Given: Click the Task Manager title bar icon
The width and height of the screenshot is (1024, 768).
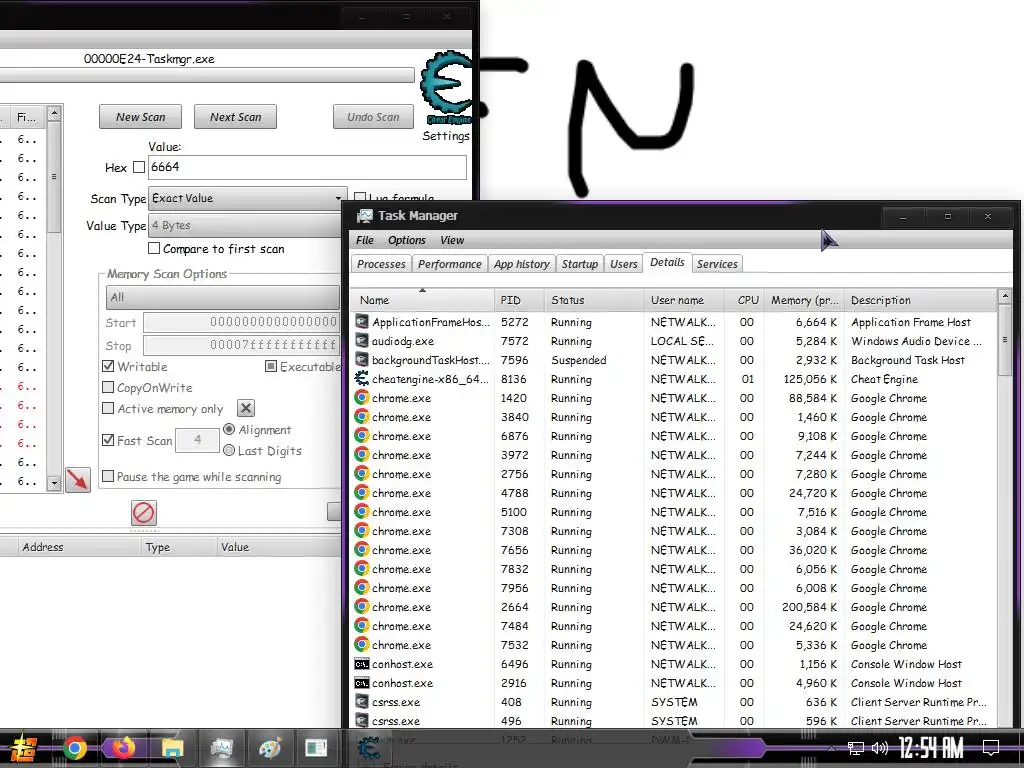Looking at the screenshot, I should (364, 216).
